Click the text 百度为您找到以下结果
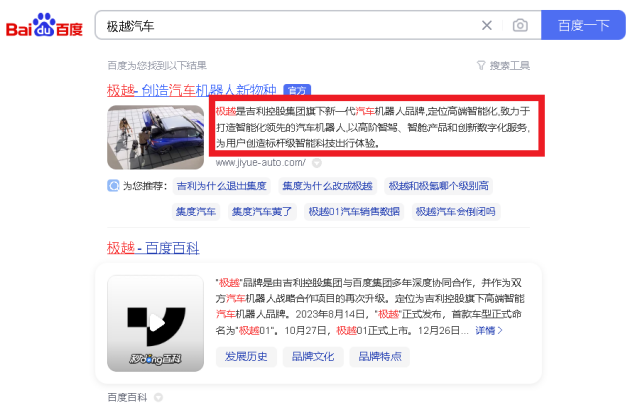The height and width of the screenshot is (403, 640). [x=157, y=65]
